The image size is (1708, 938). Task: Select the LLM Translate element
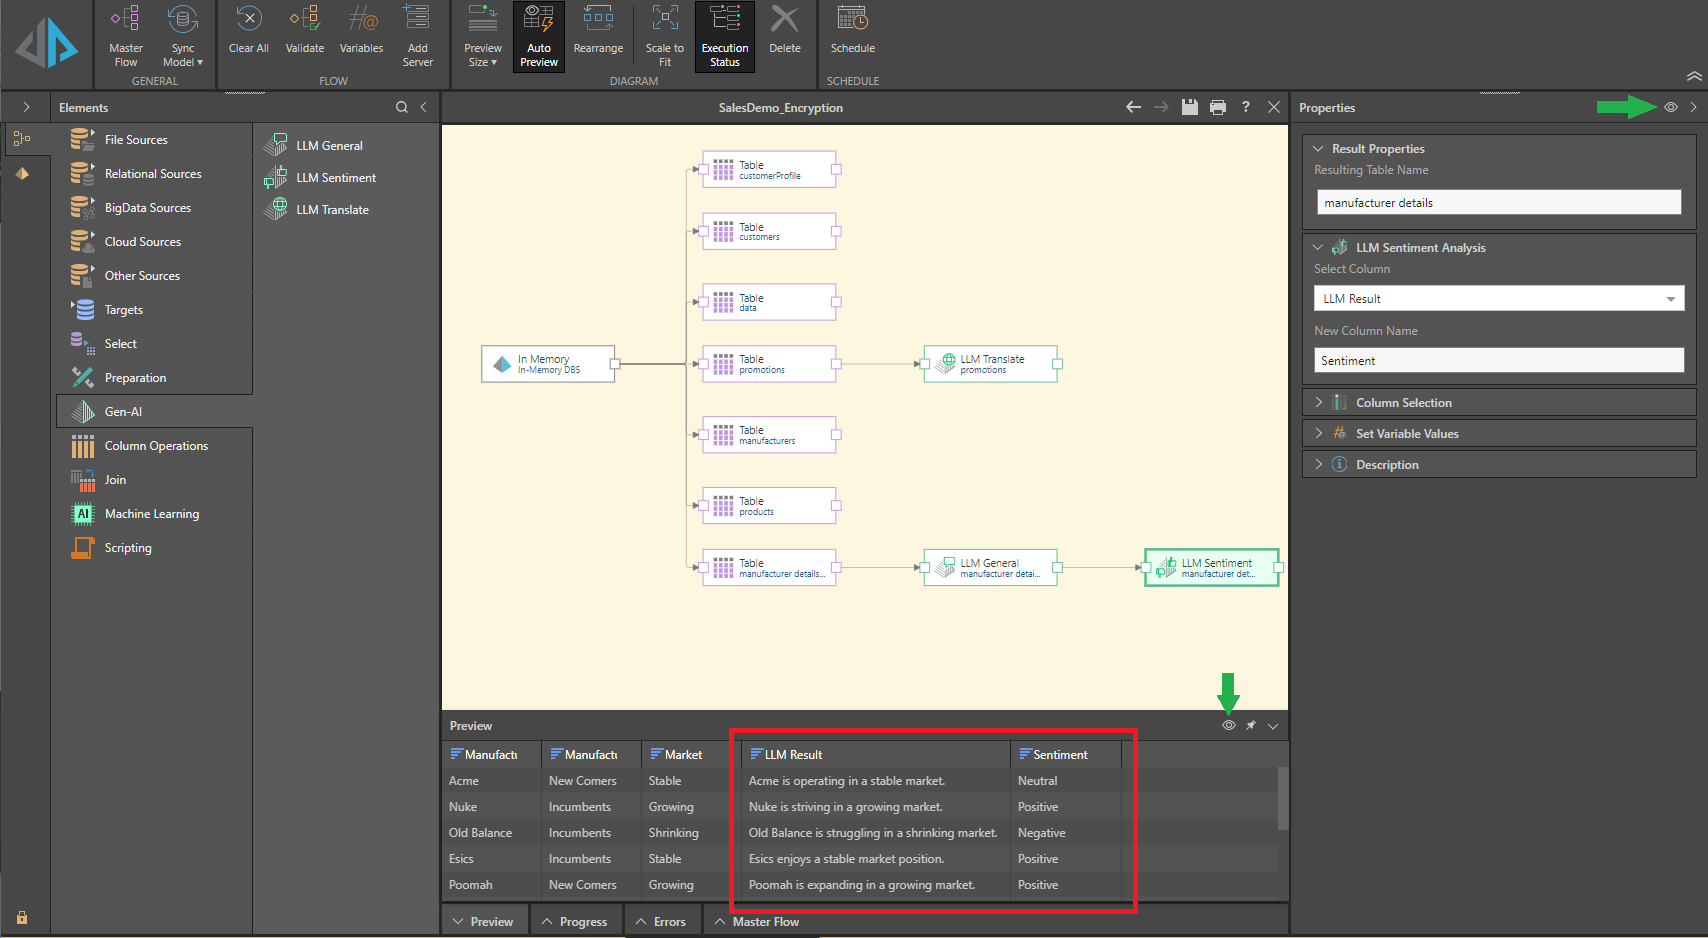[x=332, y=210]
